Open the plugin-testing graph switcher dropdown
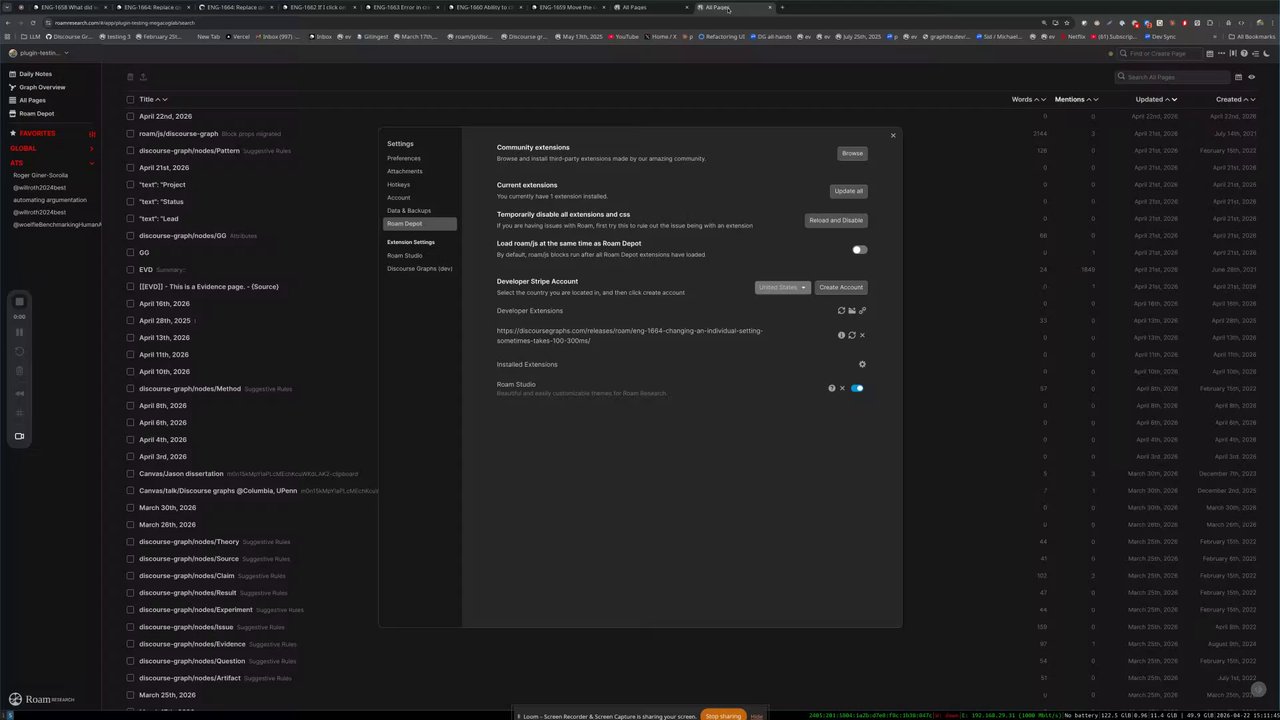Image resolution: width=1280 pixels, height=720 pixels. pyautogui.click(x=39, y=53)
